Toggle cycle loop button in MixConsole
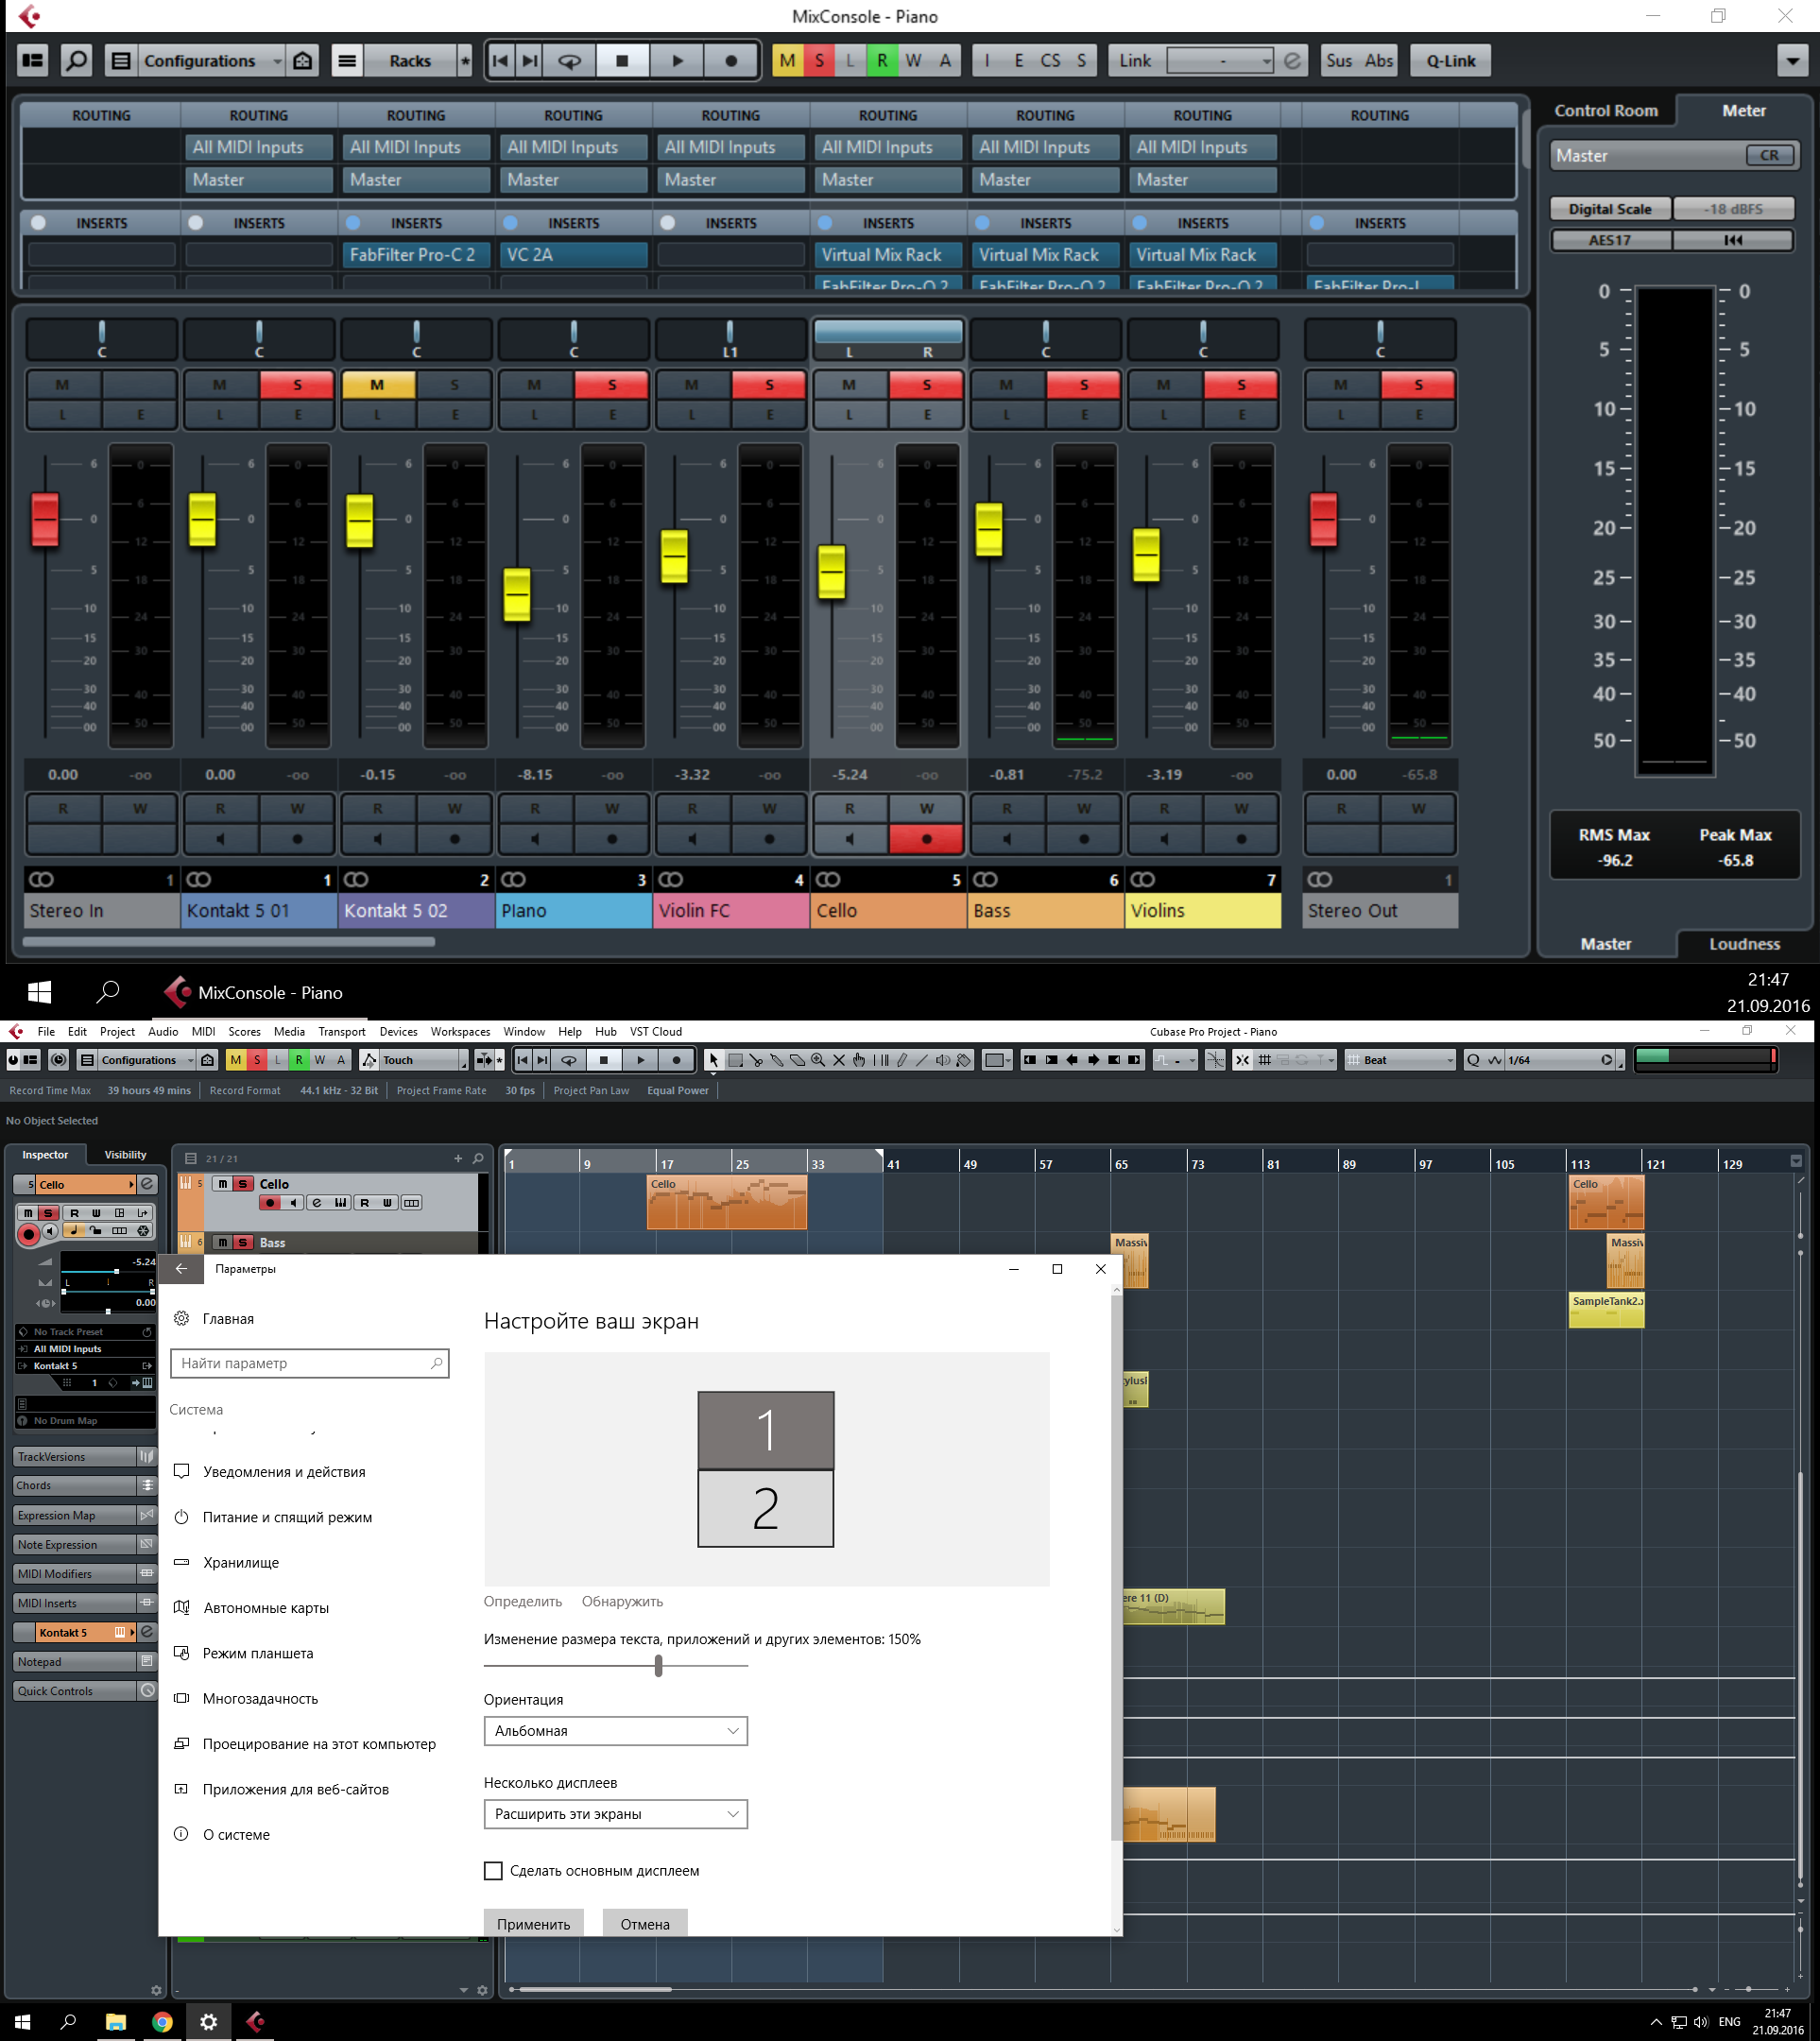The width and height of the screenshot is (1820, 2041). coord(569,61)
